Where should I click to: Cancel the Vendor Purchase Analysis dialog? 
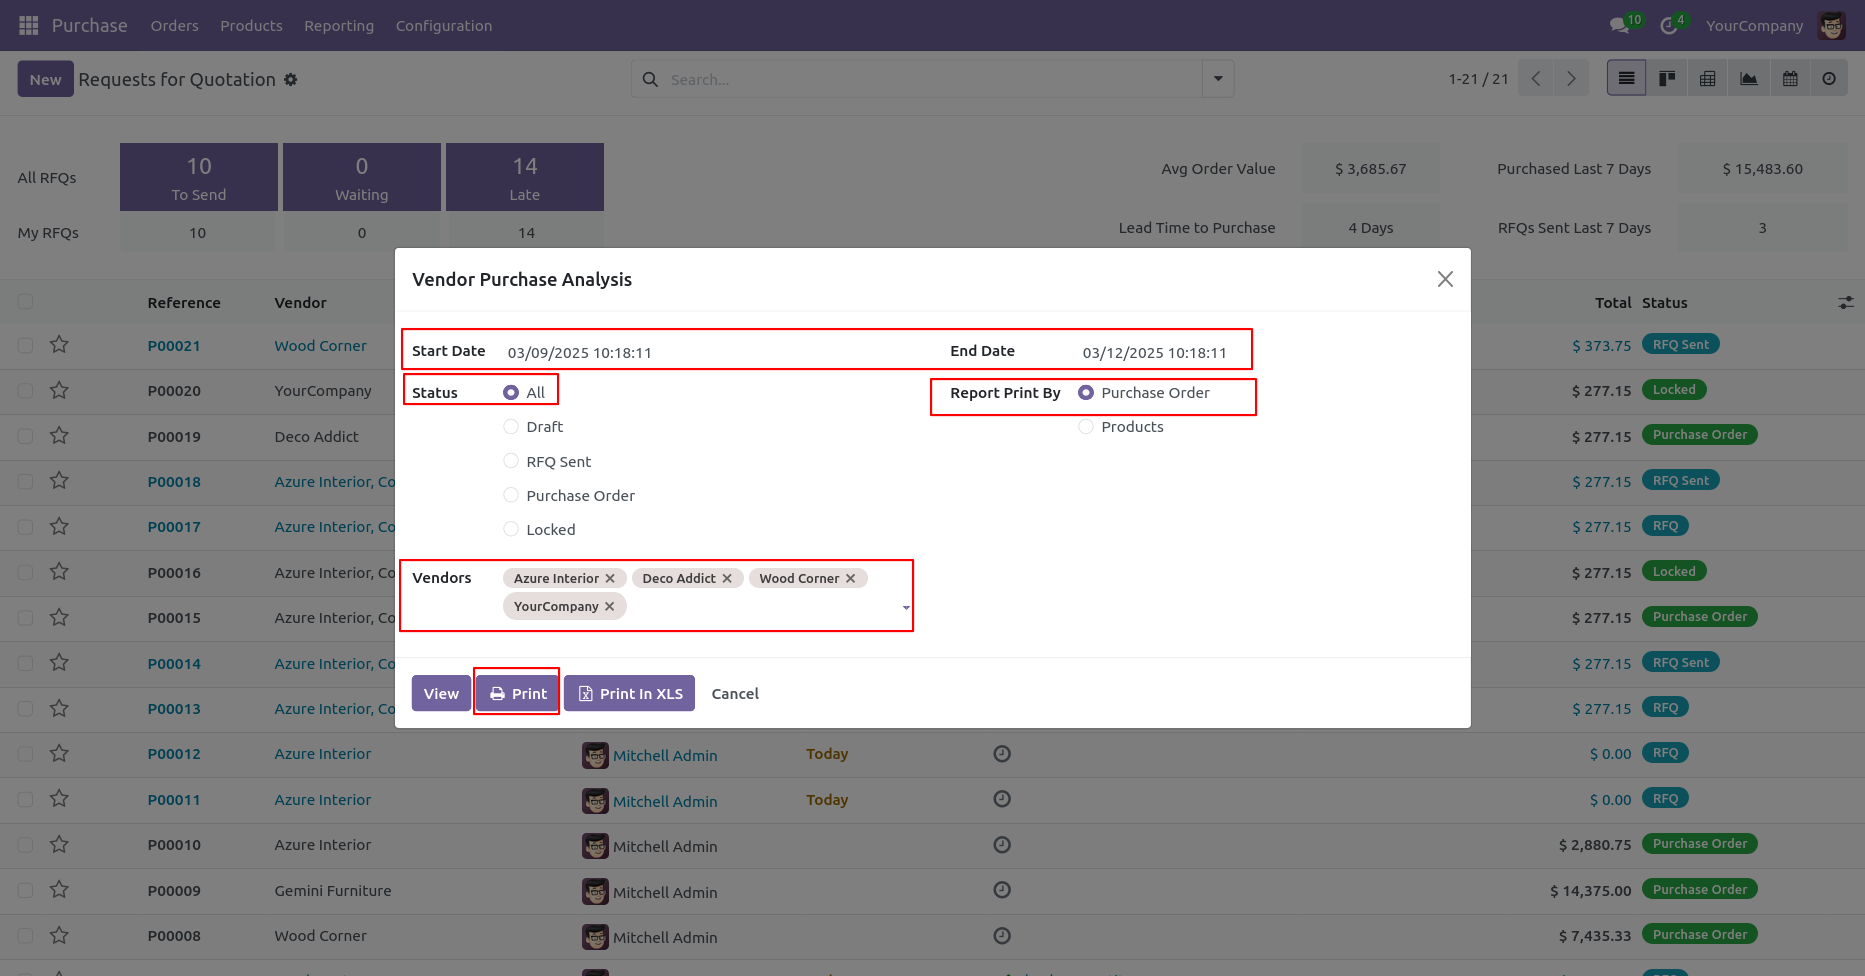(x=735, y=693)
